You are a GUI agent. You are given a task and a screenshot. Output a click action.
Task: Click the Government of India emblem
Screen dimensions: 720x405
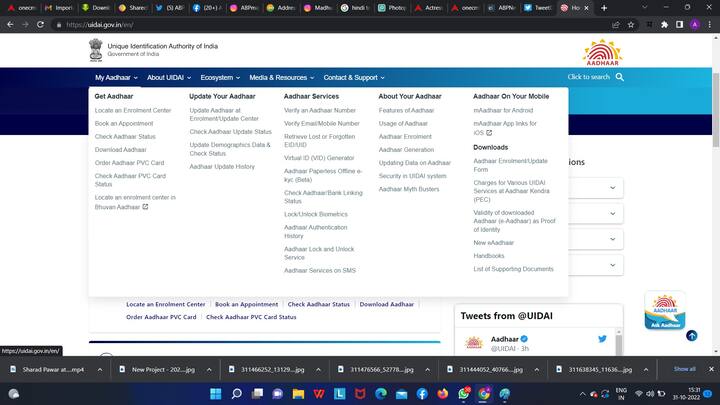pyautogui.click(x=95, y=50)
